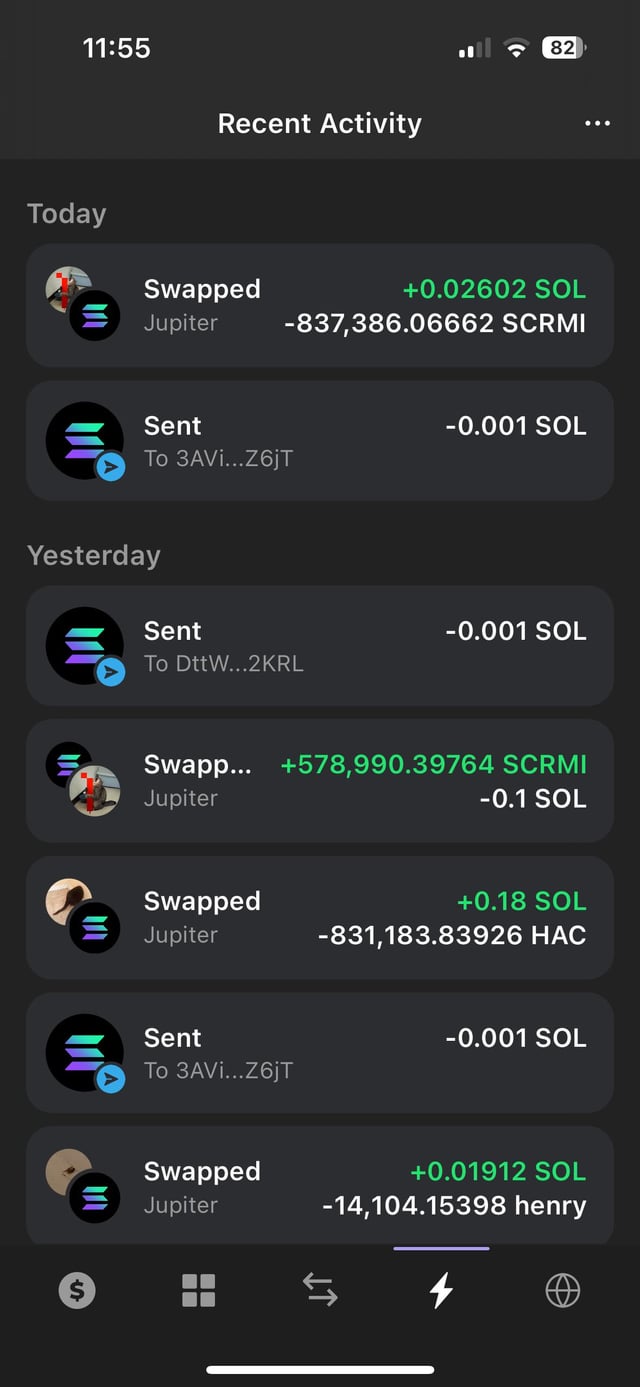Tap Solana icon on Sent to DttW...2KRL

[x=85, y=646]
